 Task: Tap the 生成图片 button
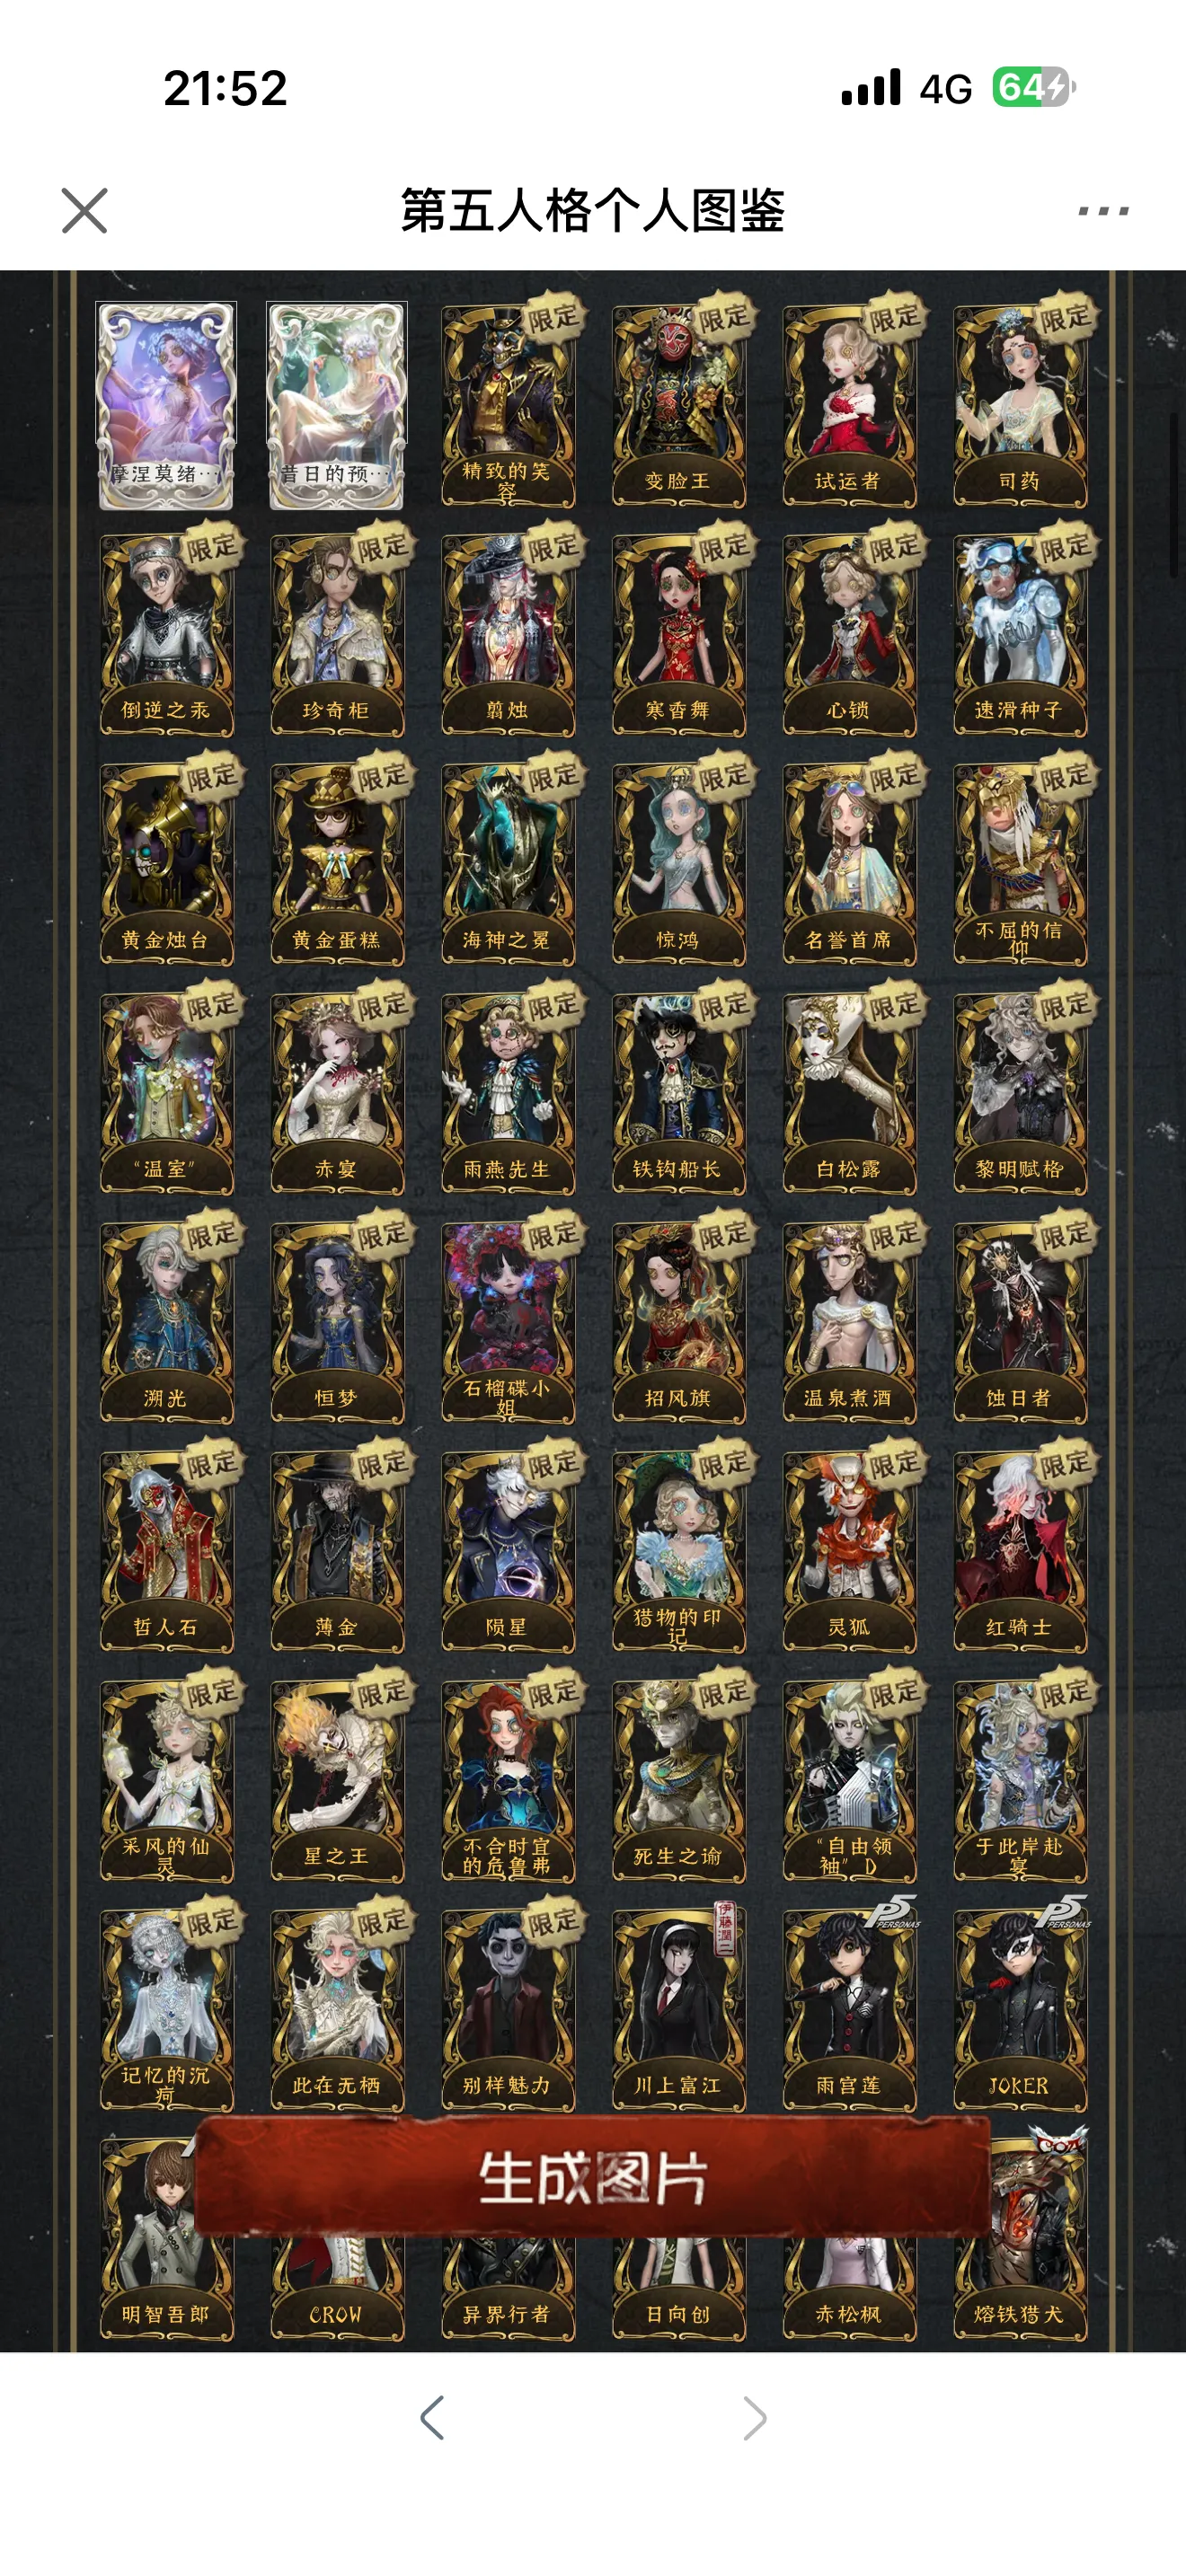tap(593, 2179)
